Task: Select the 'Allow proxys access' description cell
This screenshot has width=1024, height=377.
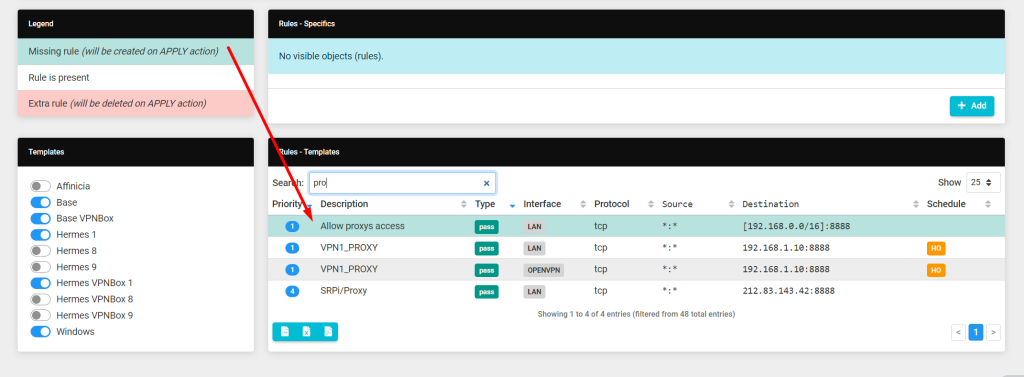Action: coord(362,226)
